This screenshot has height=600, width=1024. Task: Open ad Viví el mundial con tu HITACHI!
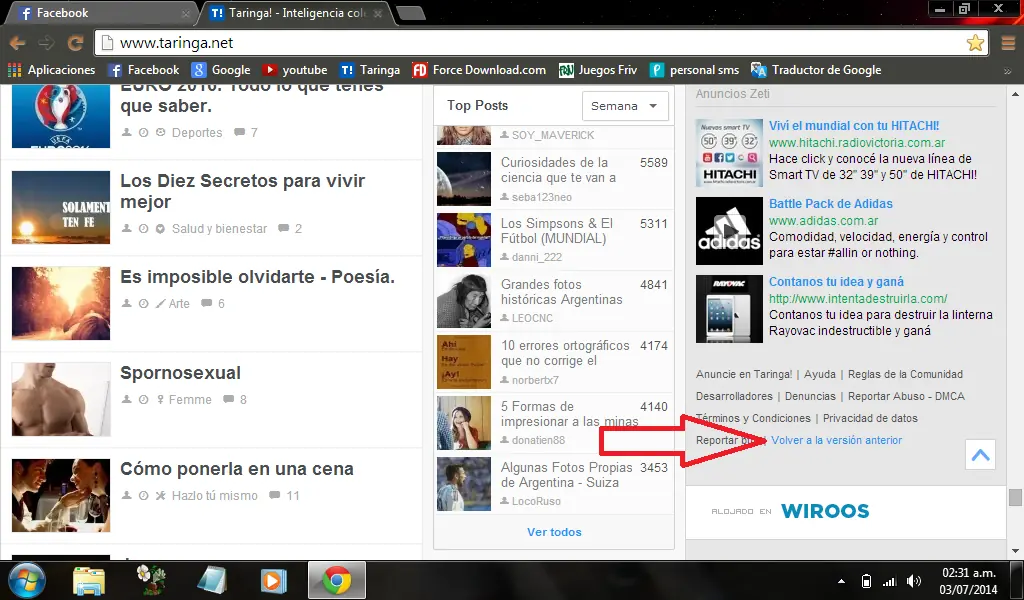(x=854, y=126)
